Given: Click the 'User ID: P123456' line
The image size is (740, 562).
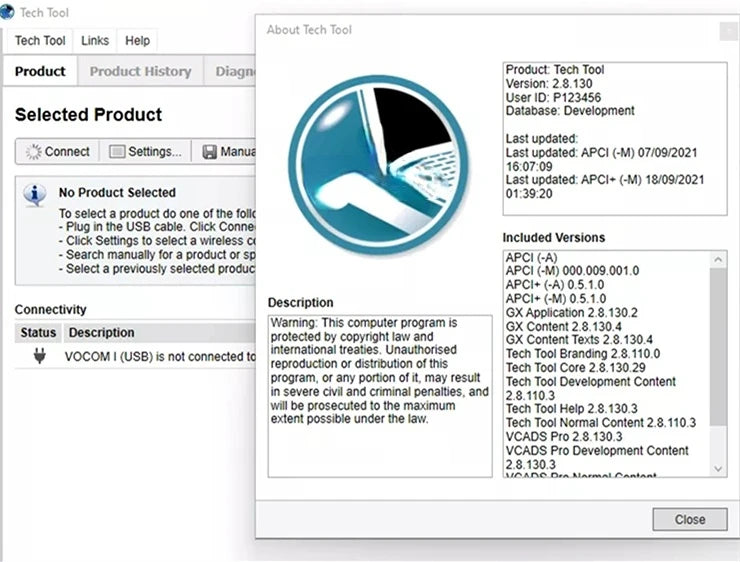Looking at the screenshot, I should pyautogui.click(x=553, y=97).
